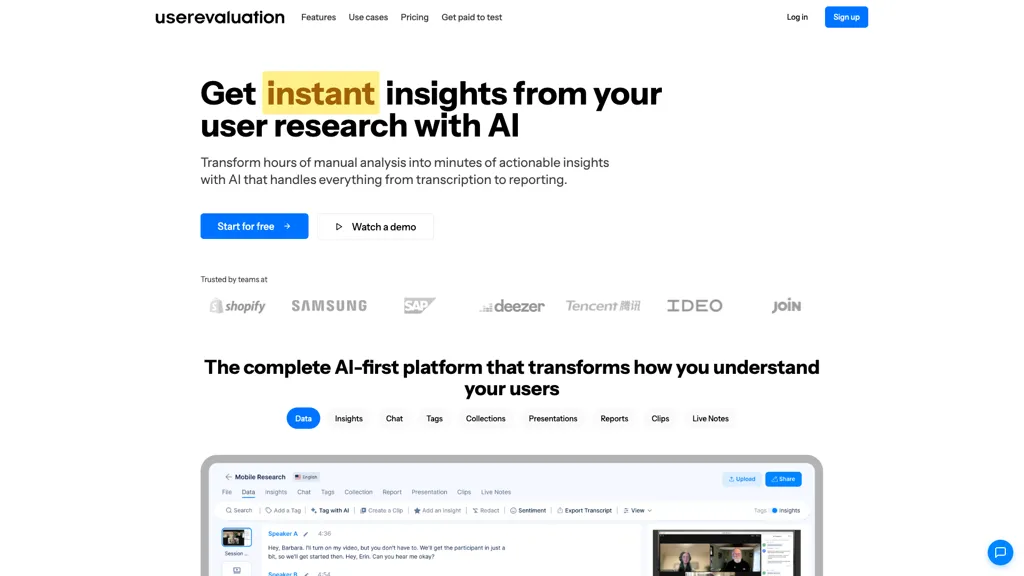Click the IDEO logo
Viewport: 1024px width, 576px height.
[x=694, y=306]
